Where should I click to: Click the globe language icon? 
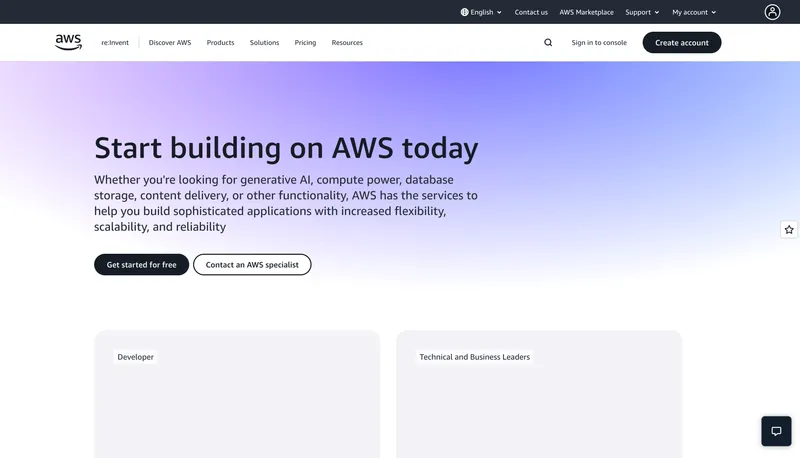(x=464, y=12)
